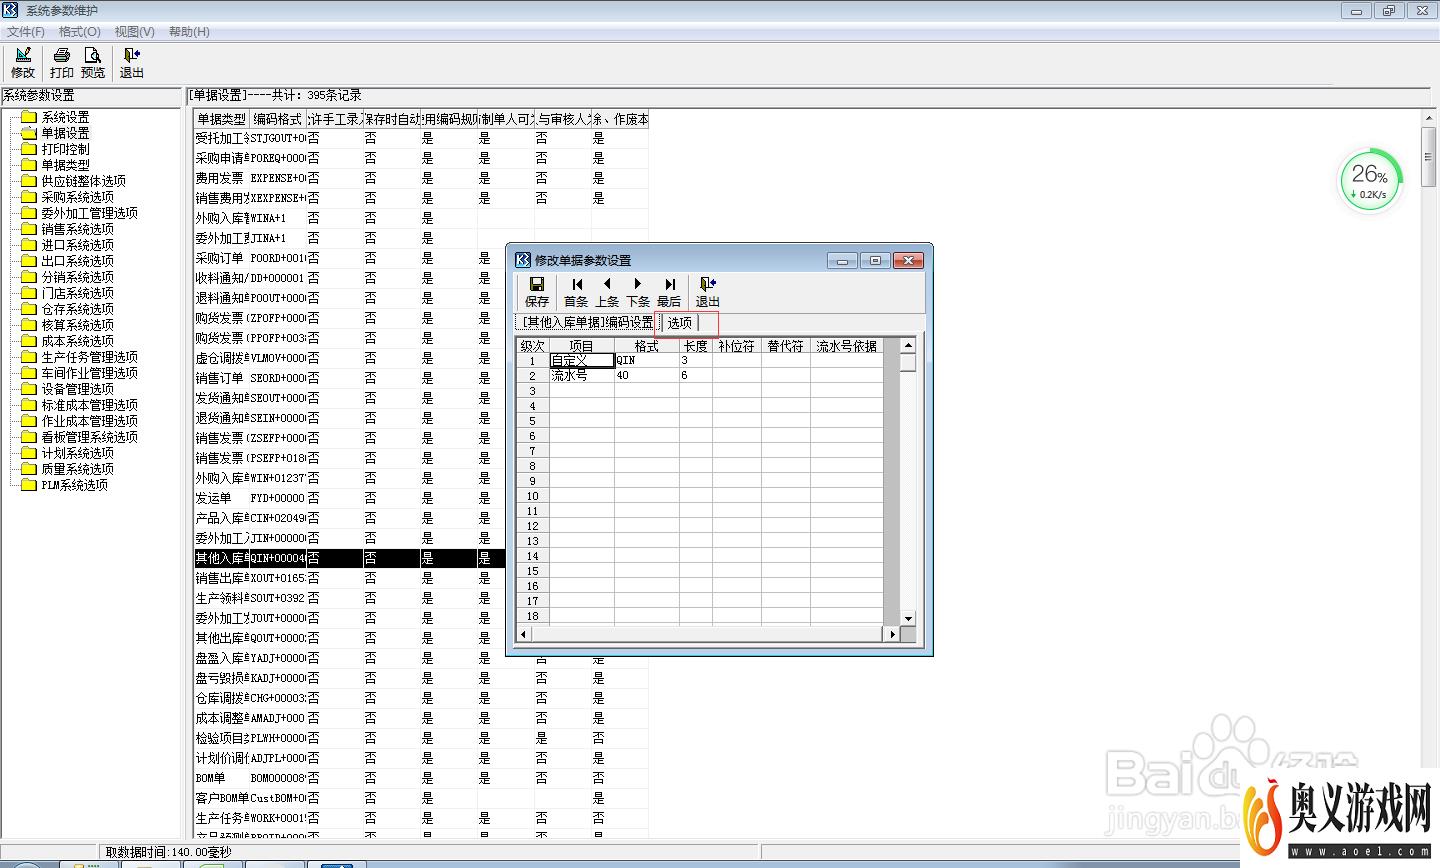1440x868 pixels.
Task: Open the 帮助(H) menu
Action: point(189,32)
